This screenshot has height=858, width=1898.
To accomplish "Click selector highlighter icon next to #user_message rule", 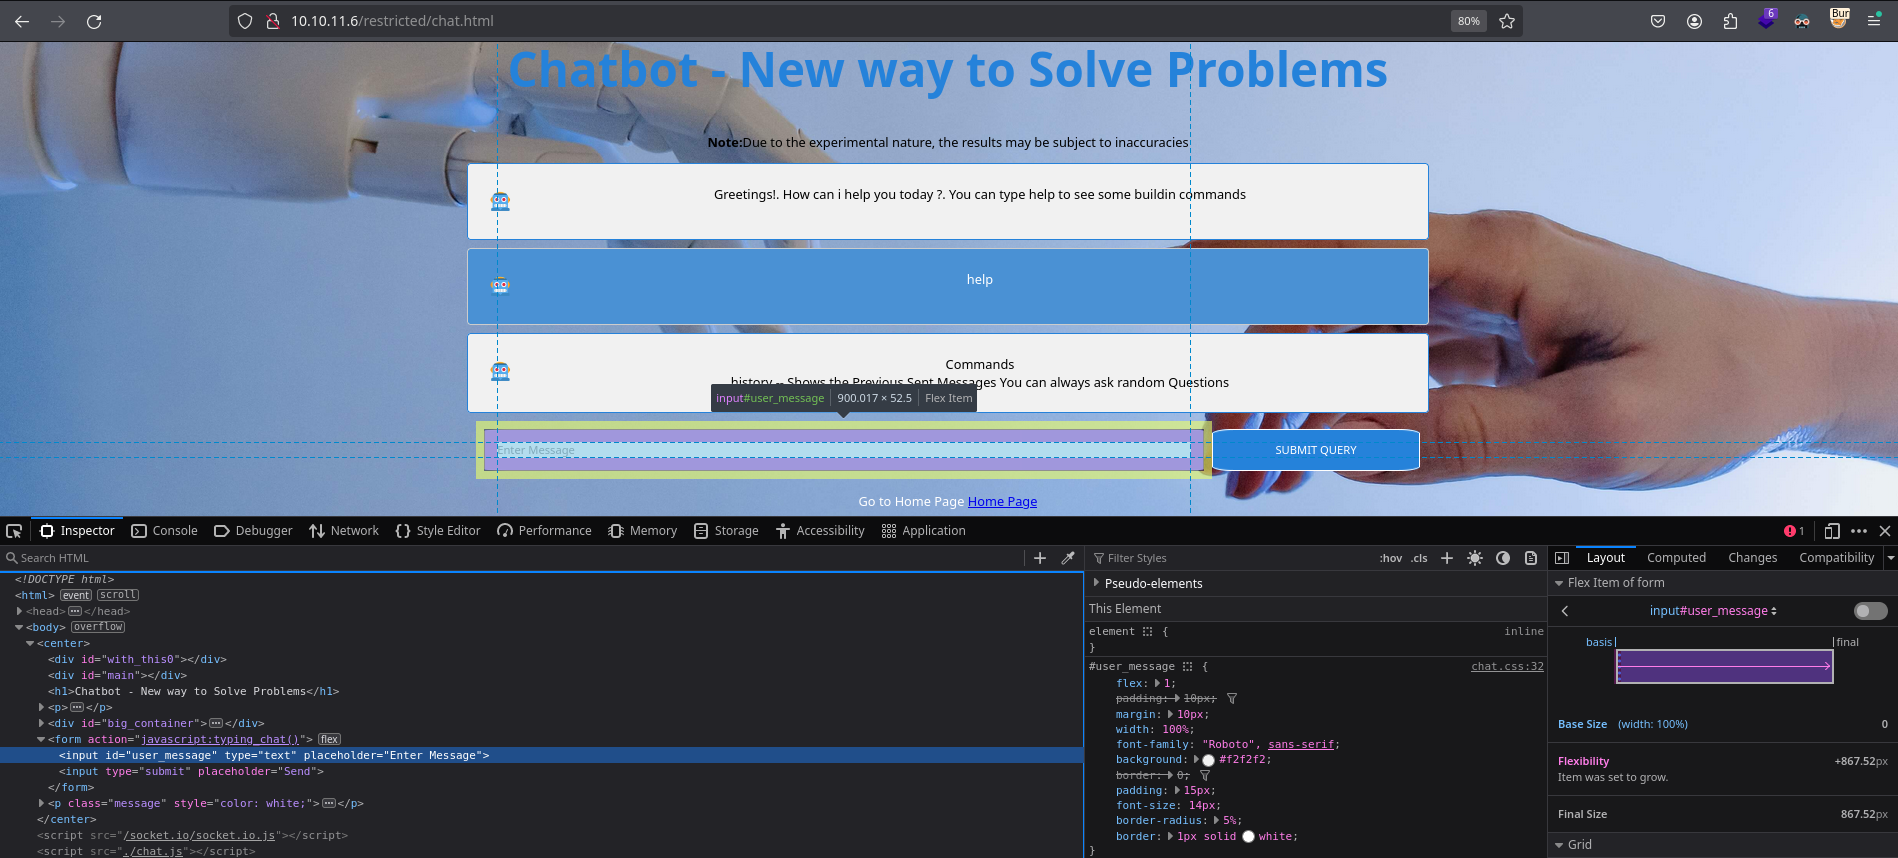I will coord(1187,666).
